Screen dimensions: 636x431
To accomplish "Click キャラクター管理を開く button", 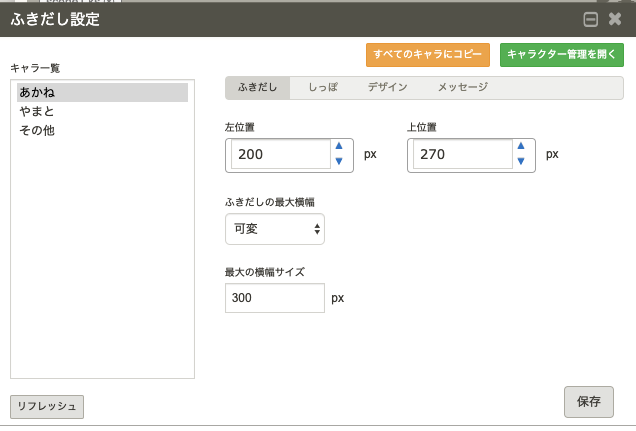I will 561,54.
